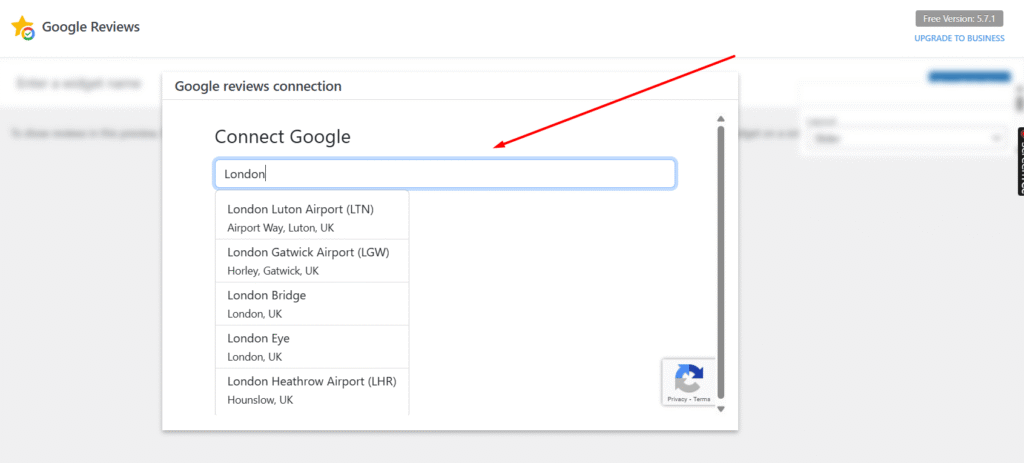Click the dialog scrollbar down arrow

pyautogui.click(x=721, y=409)
